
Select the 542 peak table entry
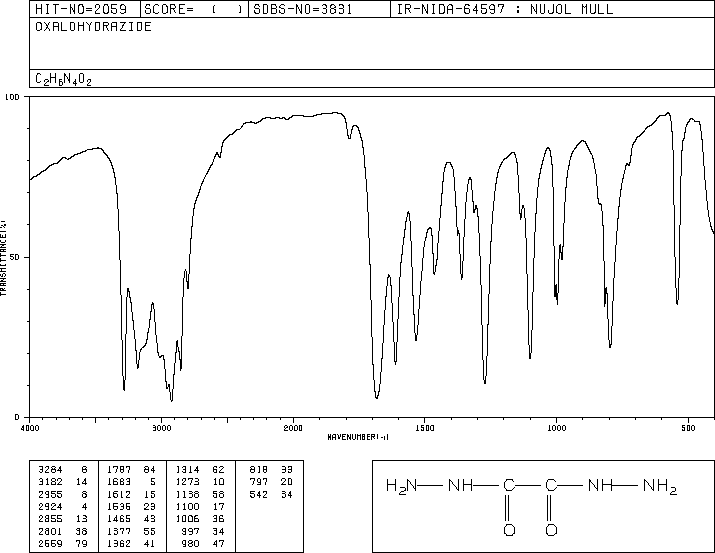point(271,494)
